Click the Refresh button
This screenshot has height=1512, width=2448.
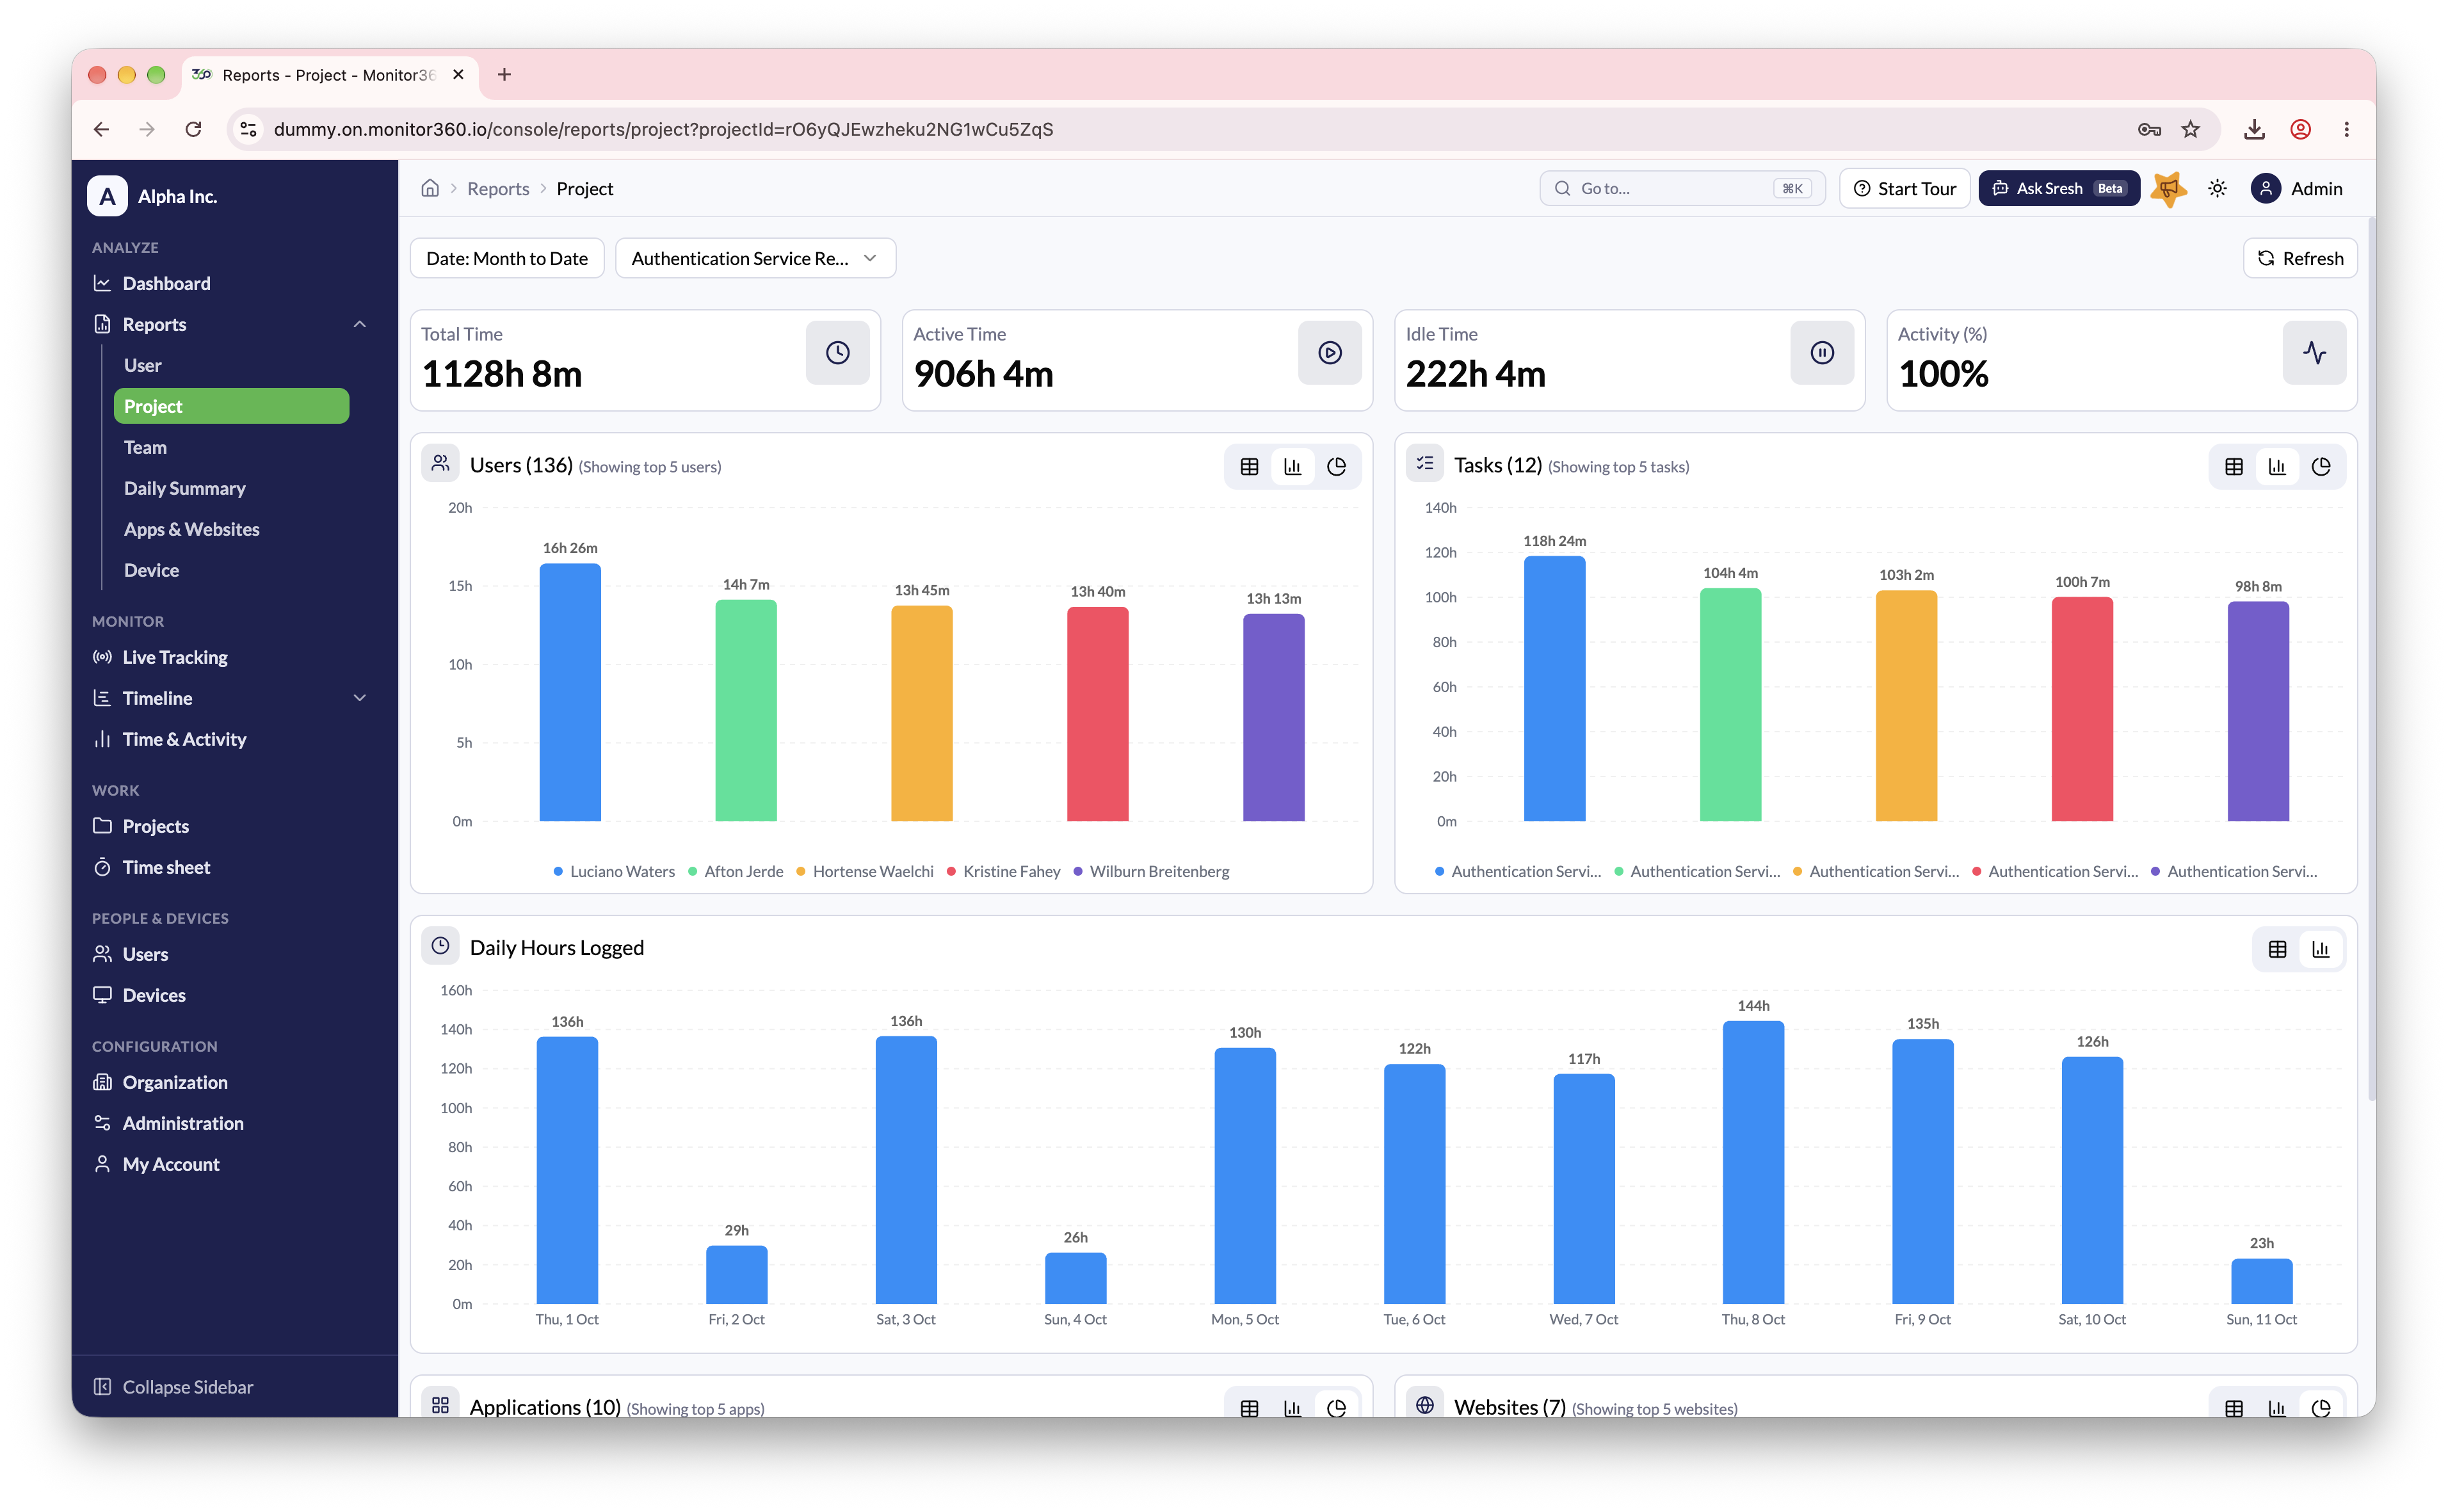coord(2300,258)
